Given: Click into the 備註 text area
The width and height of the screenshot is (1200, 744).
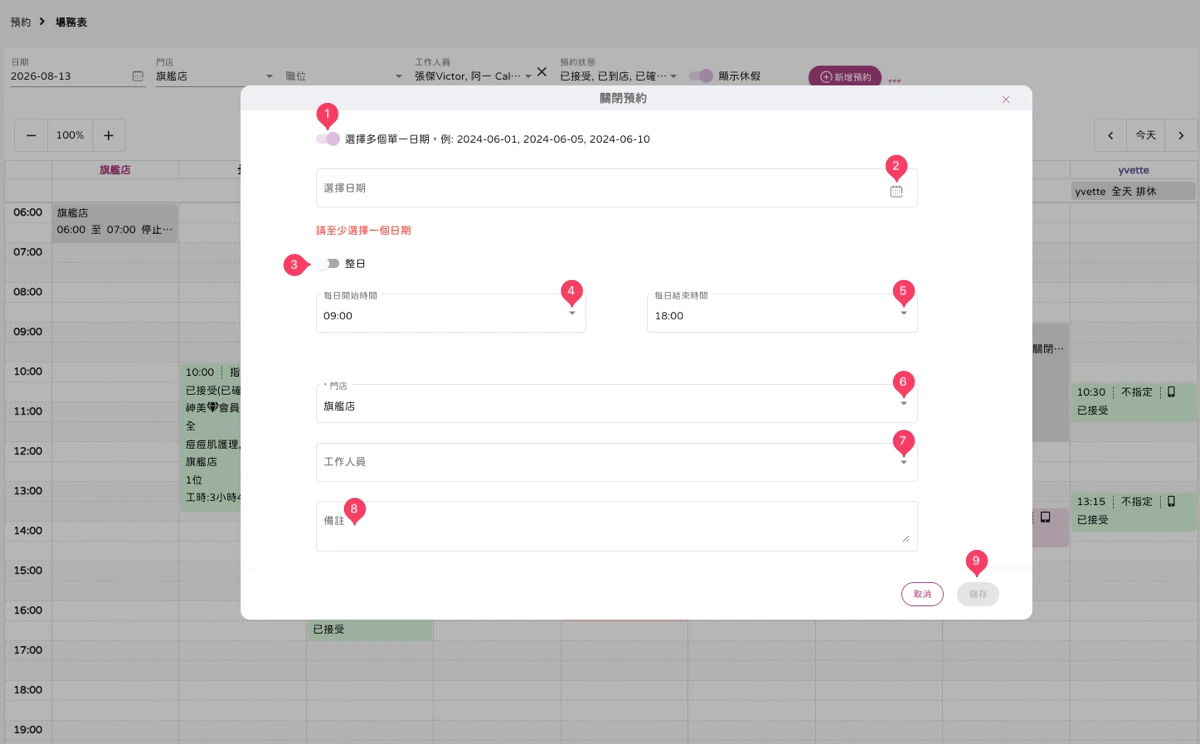Looking at the screenshot, I should click(616, 526).
